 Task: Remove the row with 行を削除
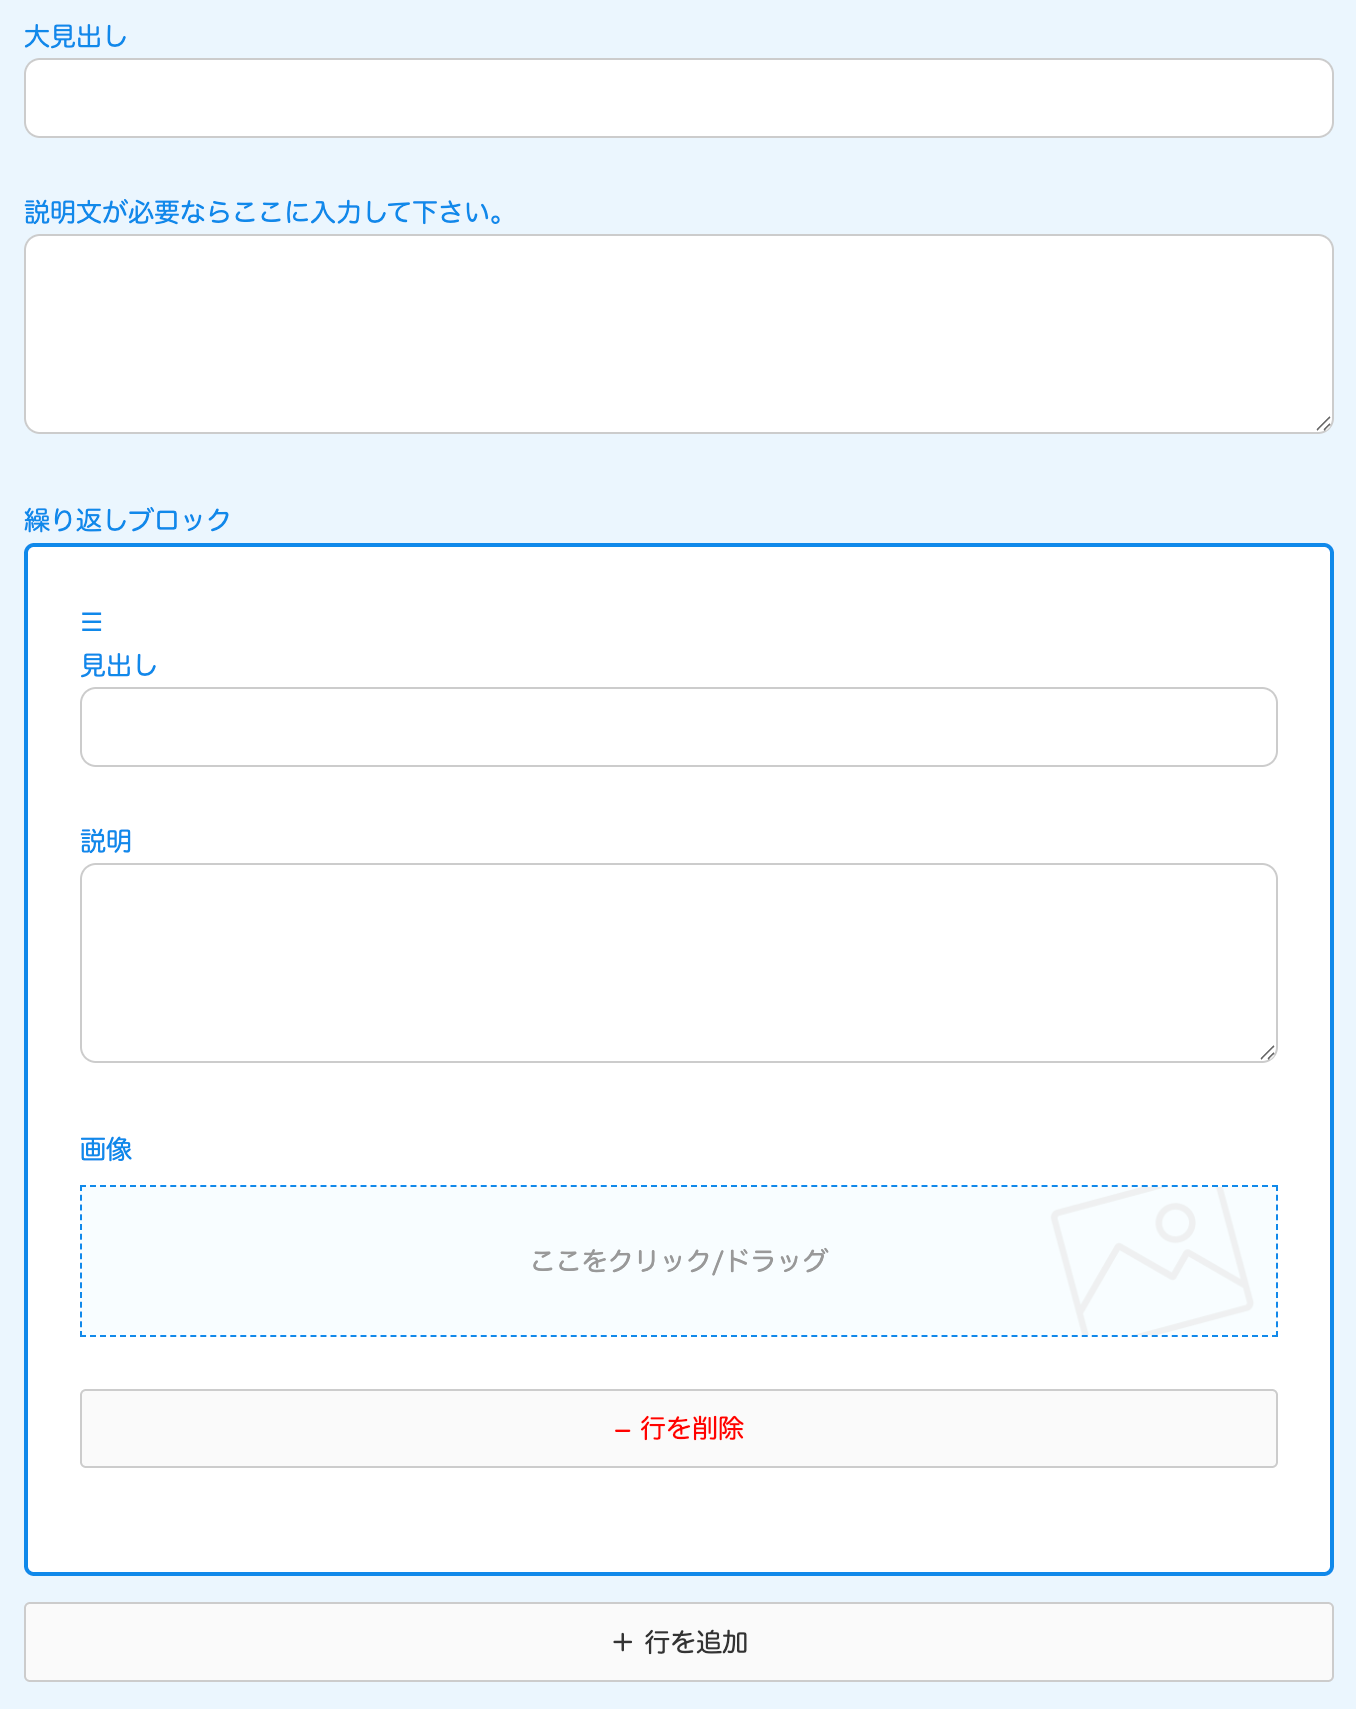pyautogui.click(x=679, y=1428)
